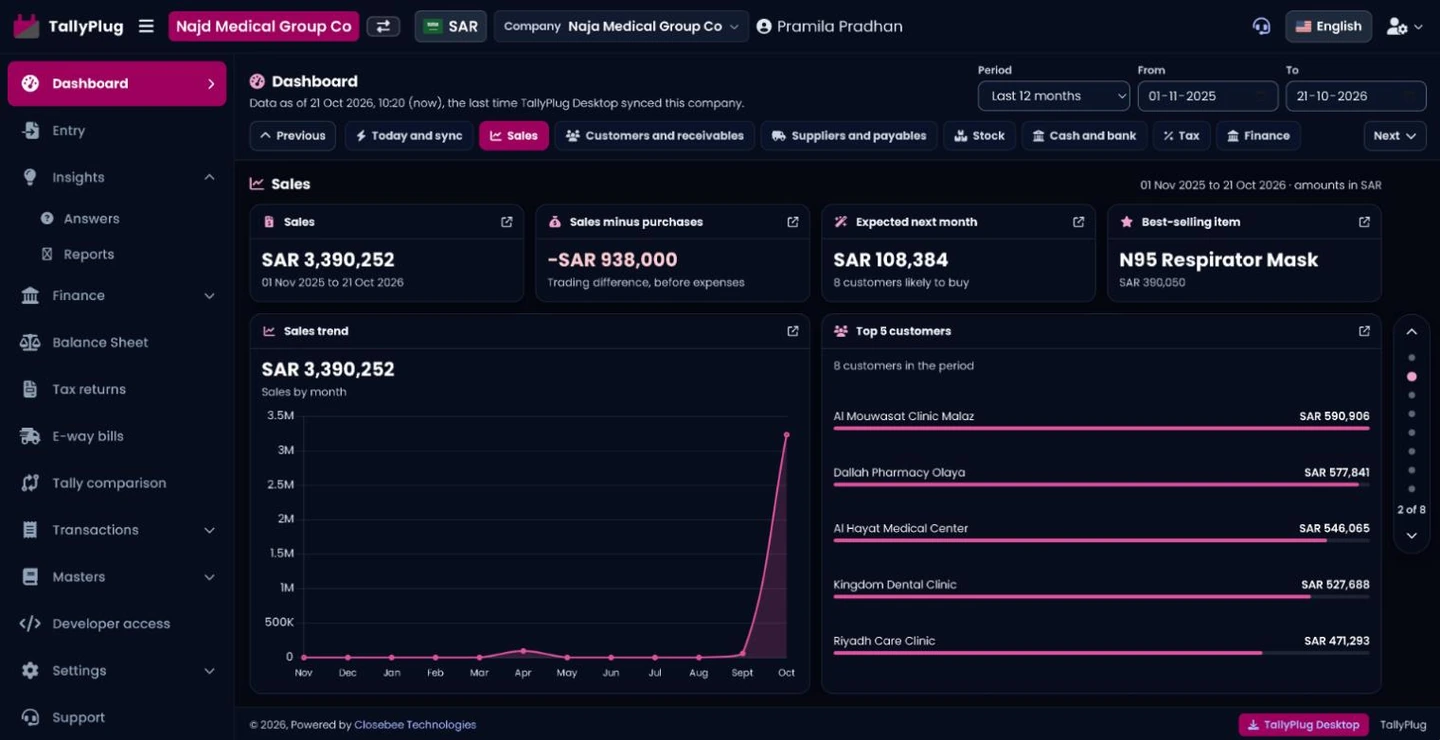Click Kingdom Dental Clinic progress bar
The height and width of the screenshot is (740, 1440).
[x=1101, y=597]
